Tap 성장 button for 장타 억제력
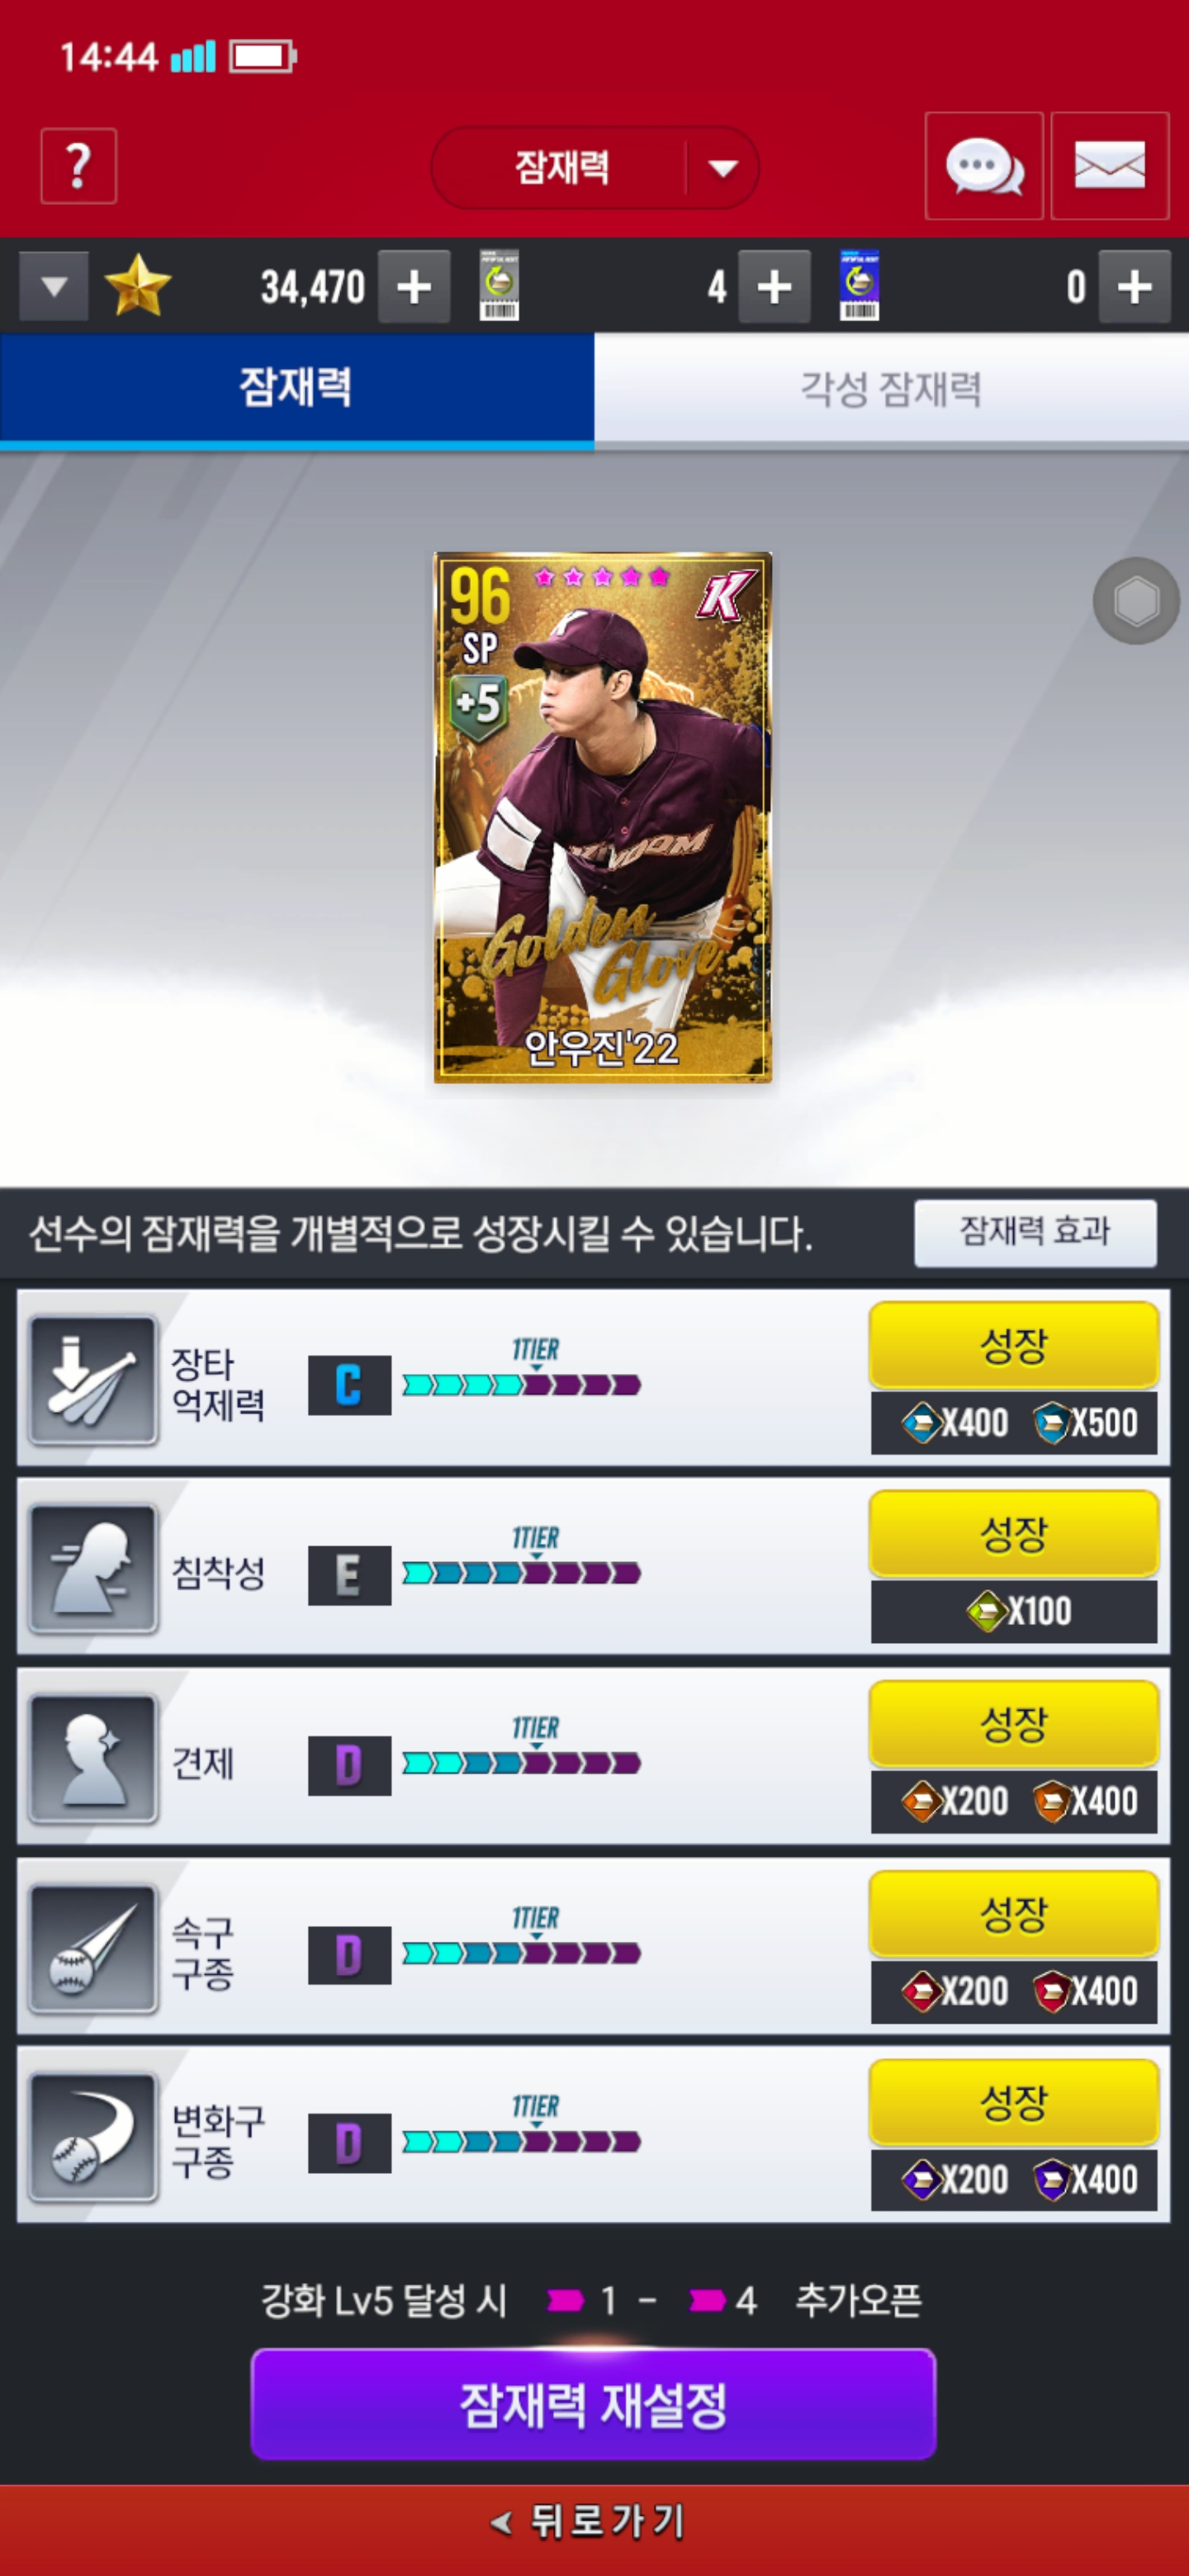The image size is (1189, 2576). click(1014, 1345)
